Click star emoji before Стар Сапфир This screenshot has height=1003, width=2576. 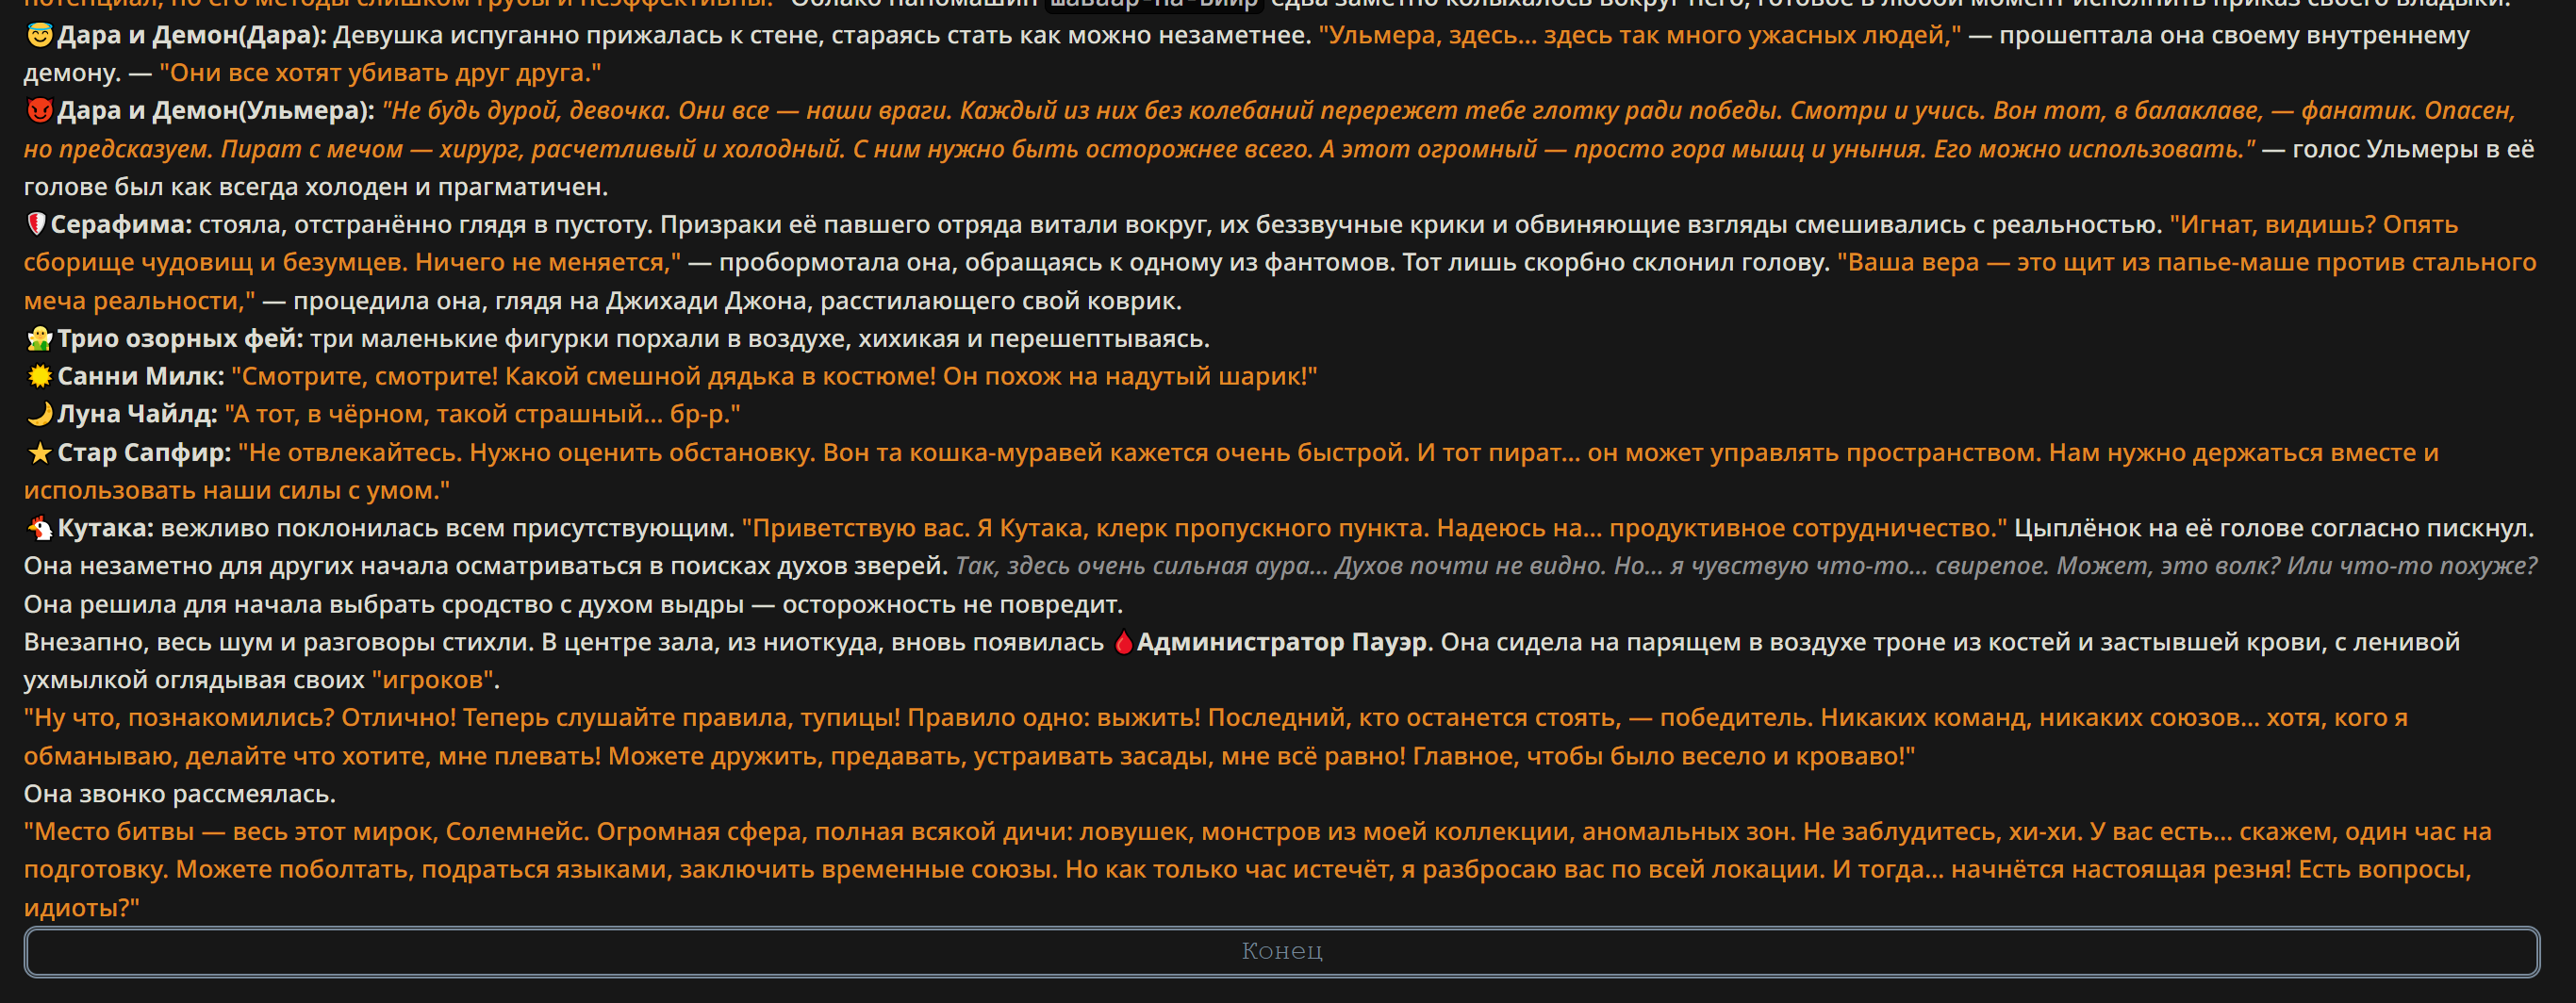coord(39,453)
